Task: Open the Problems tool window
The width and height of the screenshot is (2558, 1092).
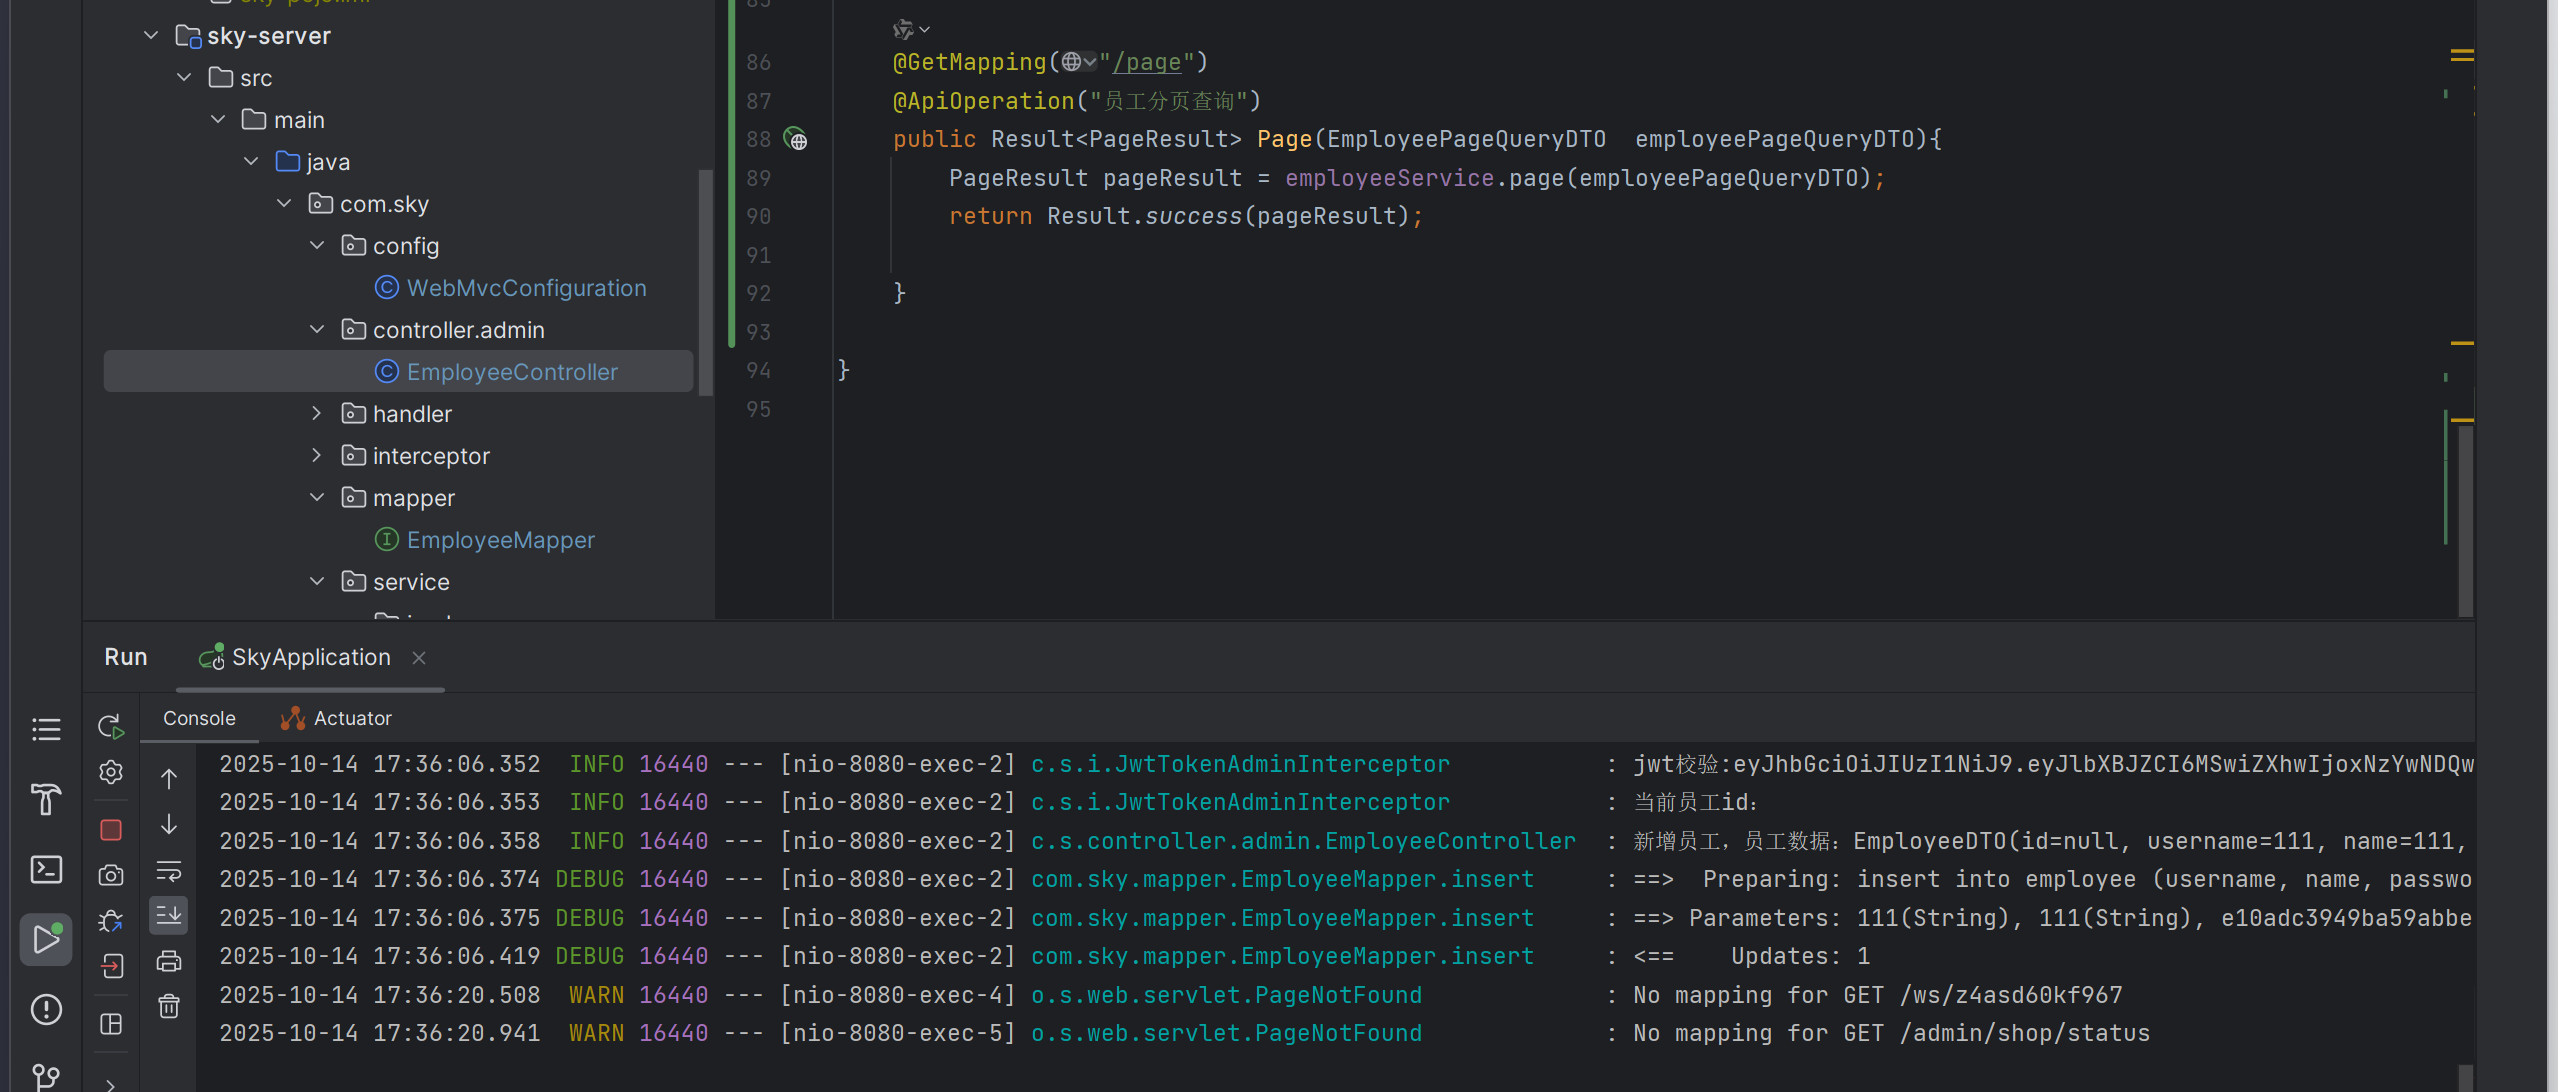Action: [x=46, y=1010]
